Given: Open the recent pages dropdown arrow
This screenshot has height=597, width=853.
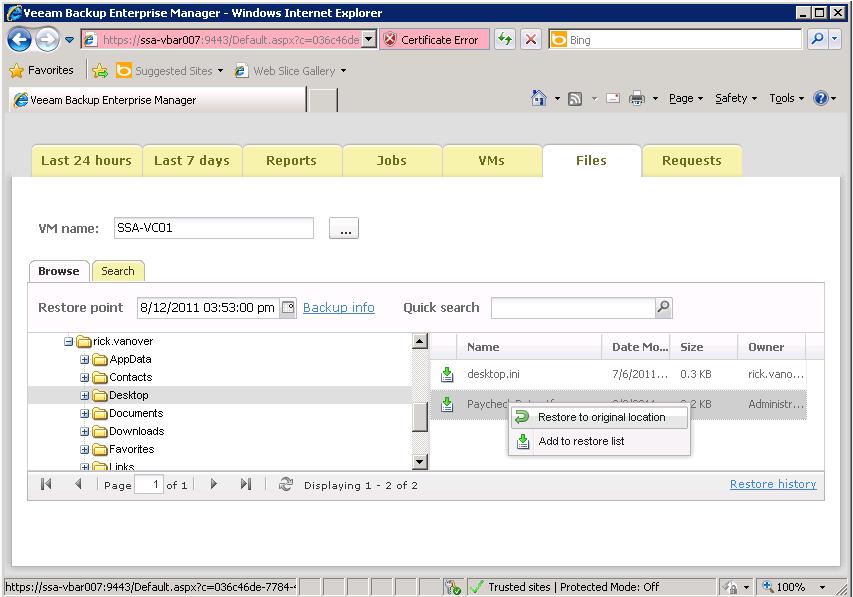Looking at the screenshot, I should click(69, 40).
